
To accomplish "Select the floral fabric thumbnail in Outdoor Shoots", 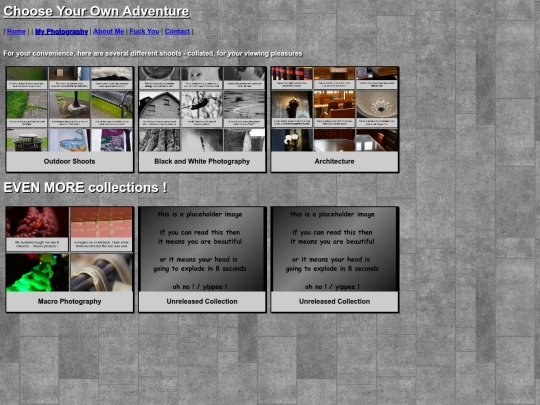I will [112, 140].
